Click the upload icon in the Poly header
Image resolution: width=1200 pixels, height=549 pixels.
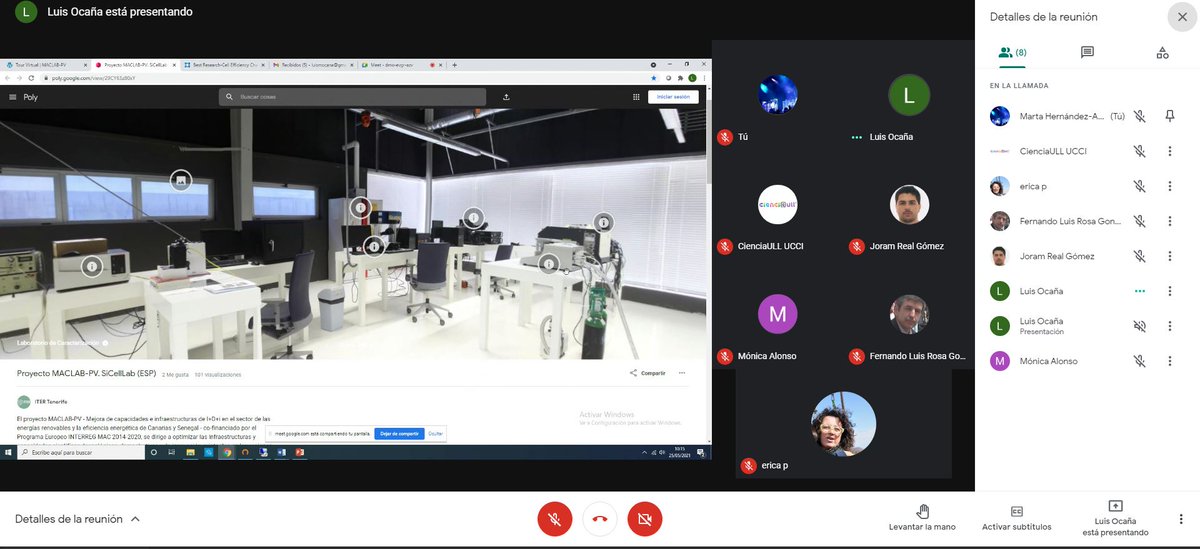(x=506, y=97)
